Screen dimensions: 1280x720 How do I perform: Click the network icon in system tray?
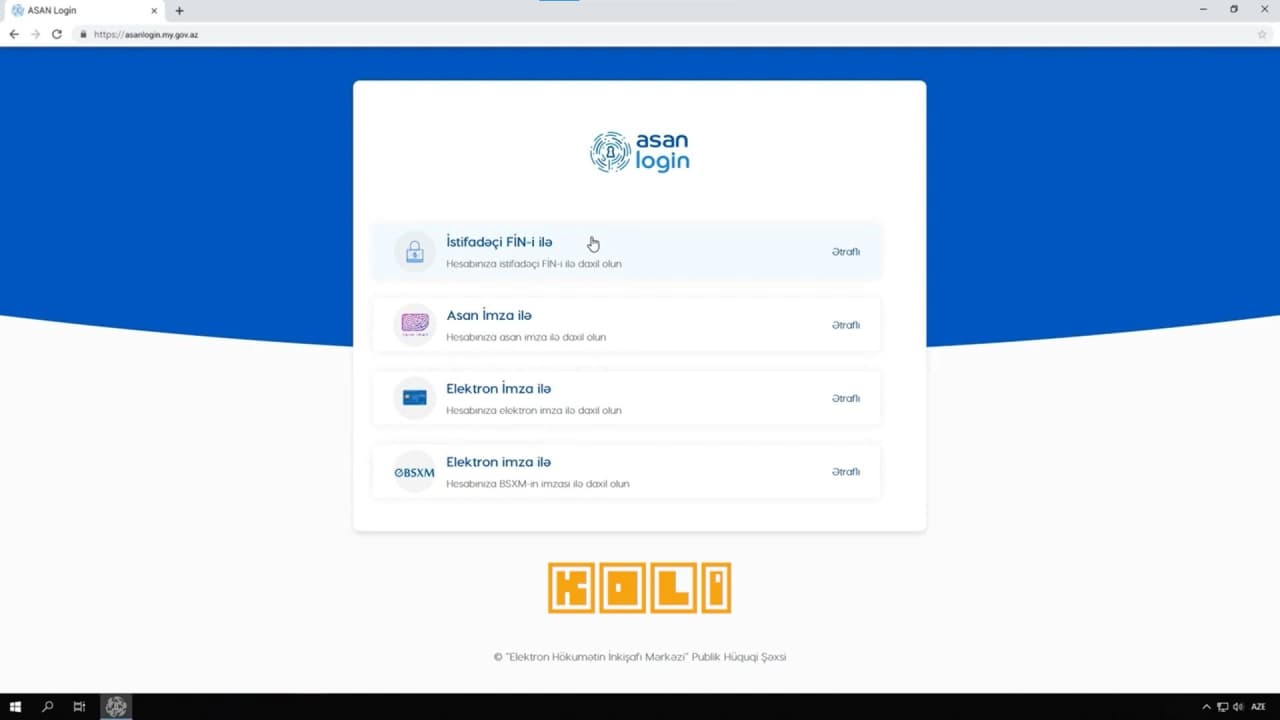click(1222, 707)
